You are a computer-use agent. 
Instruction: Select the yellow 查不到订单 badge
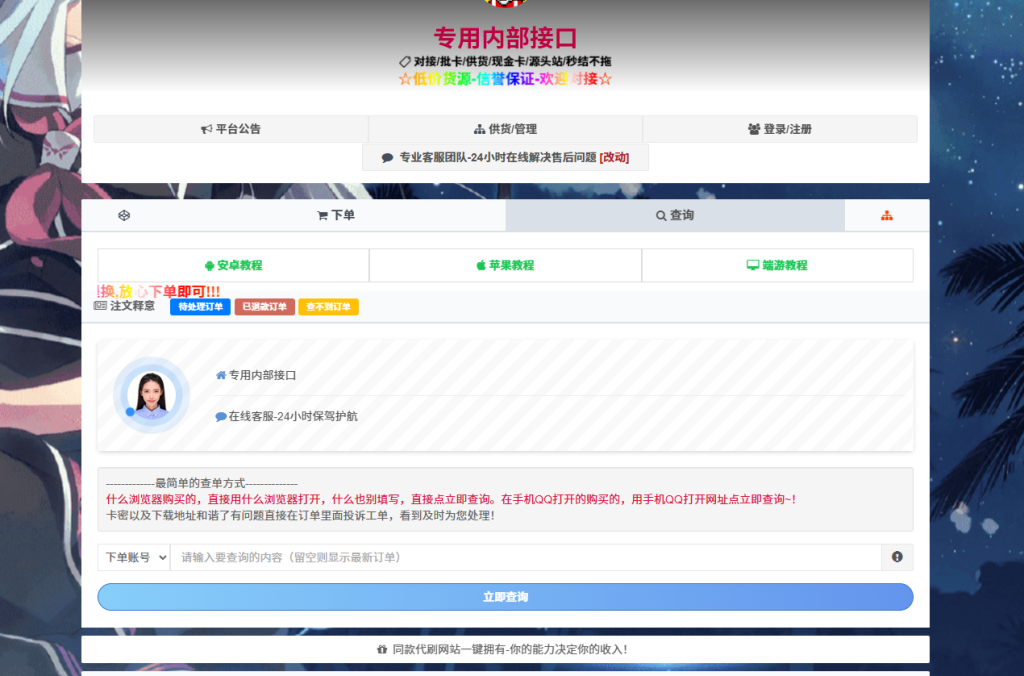pos(329,307)
